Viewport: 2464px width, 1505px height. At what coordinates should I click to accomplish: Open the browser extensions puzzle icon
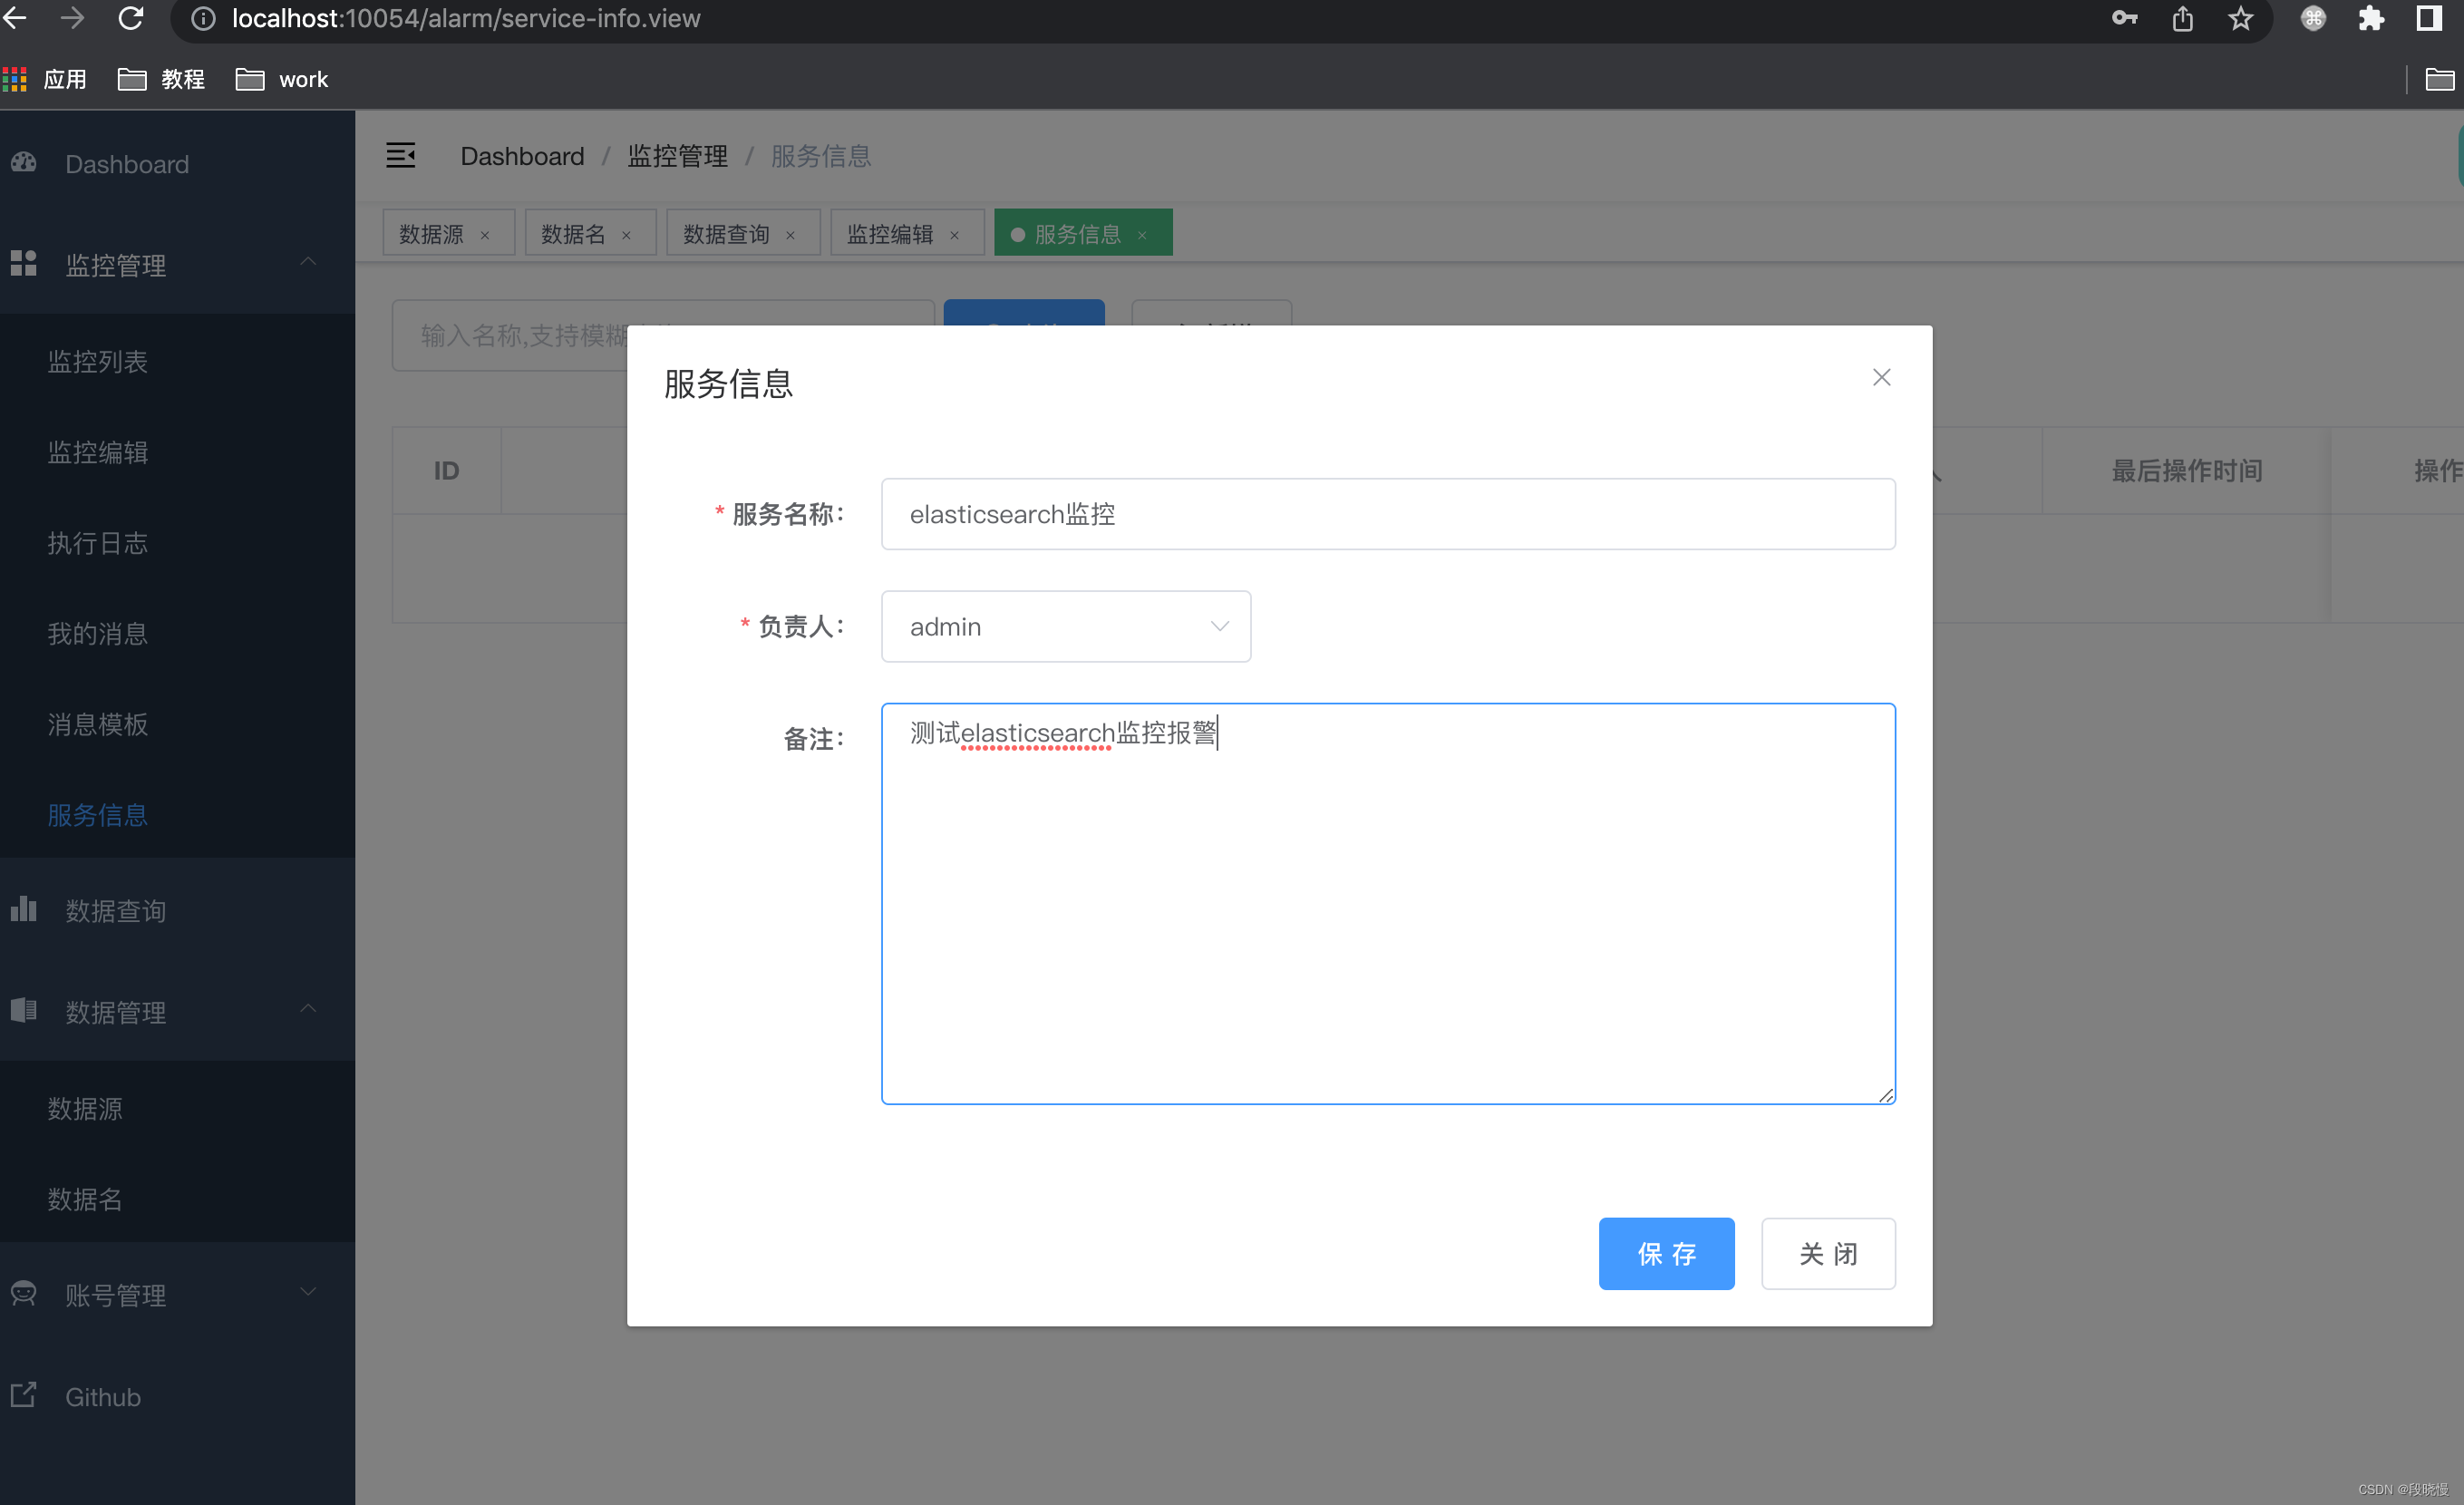pos(2371,18)
